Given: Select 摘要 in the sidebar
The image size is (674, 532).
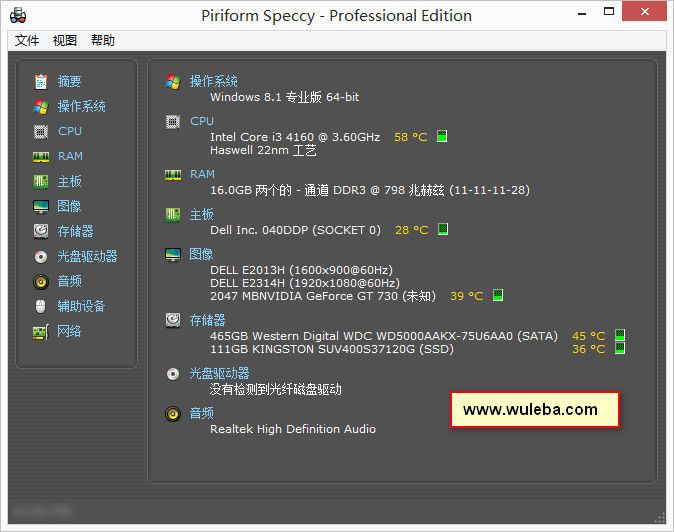Looking at the screenshot, I should point(69,82).
